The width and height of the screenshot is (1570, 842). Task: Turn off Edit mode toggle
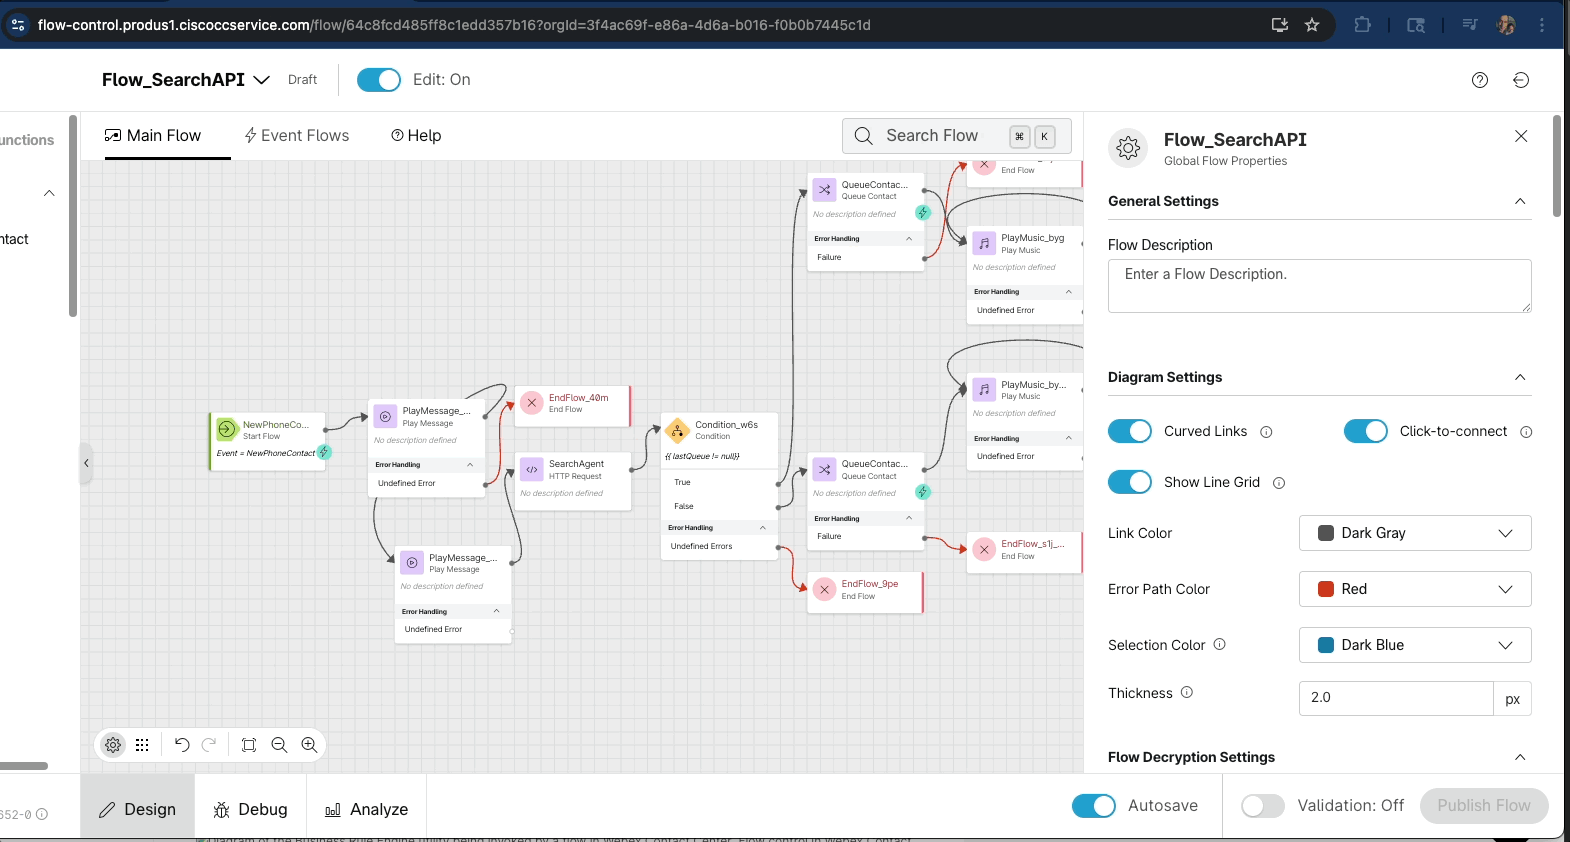[x=379, y=80]
